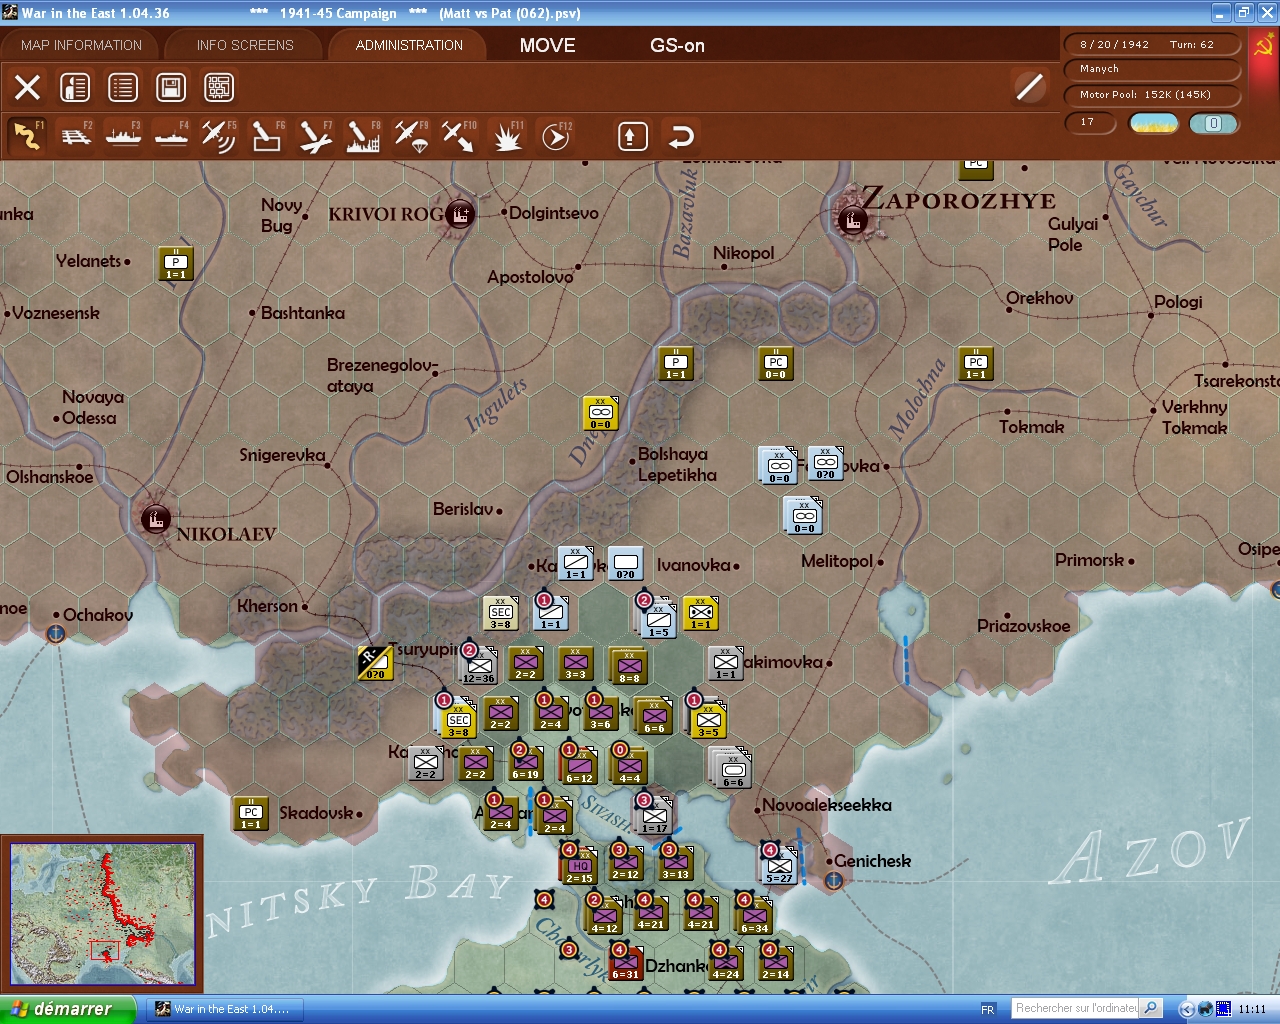Click the search magnifier button in taskbar
Screen dimensions: 1280x1024
(x=1151, y=1008)
